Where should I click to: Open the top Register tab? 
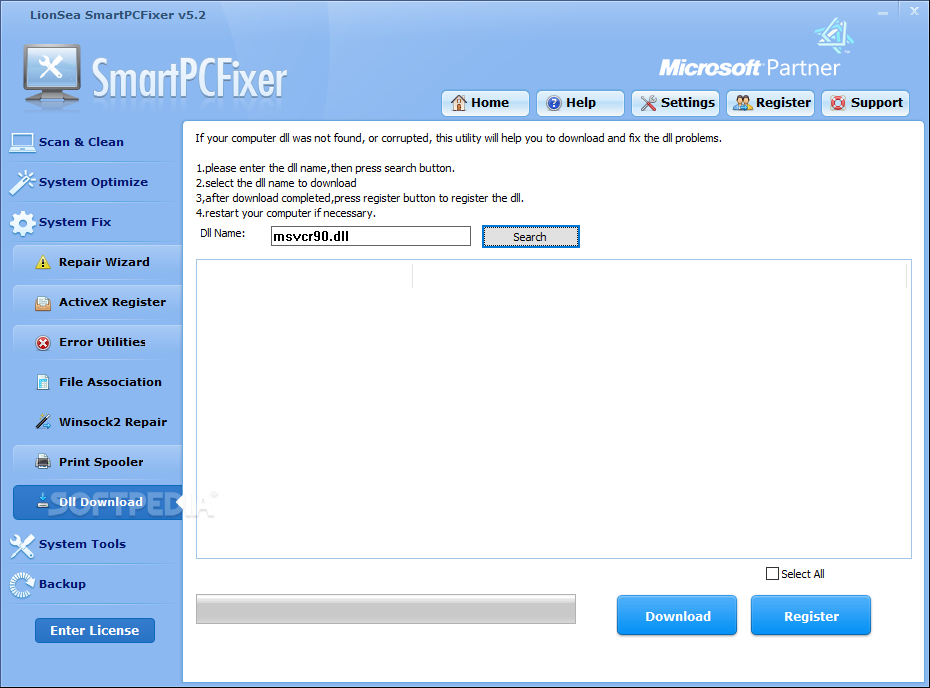click(x=770, y=103)
